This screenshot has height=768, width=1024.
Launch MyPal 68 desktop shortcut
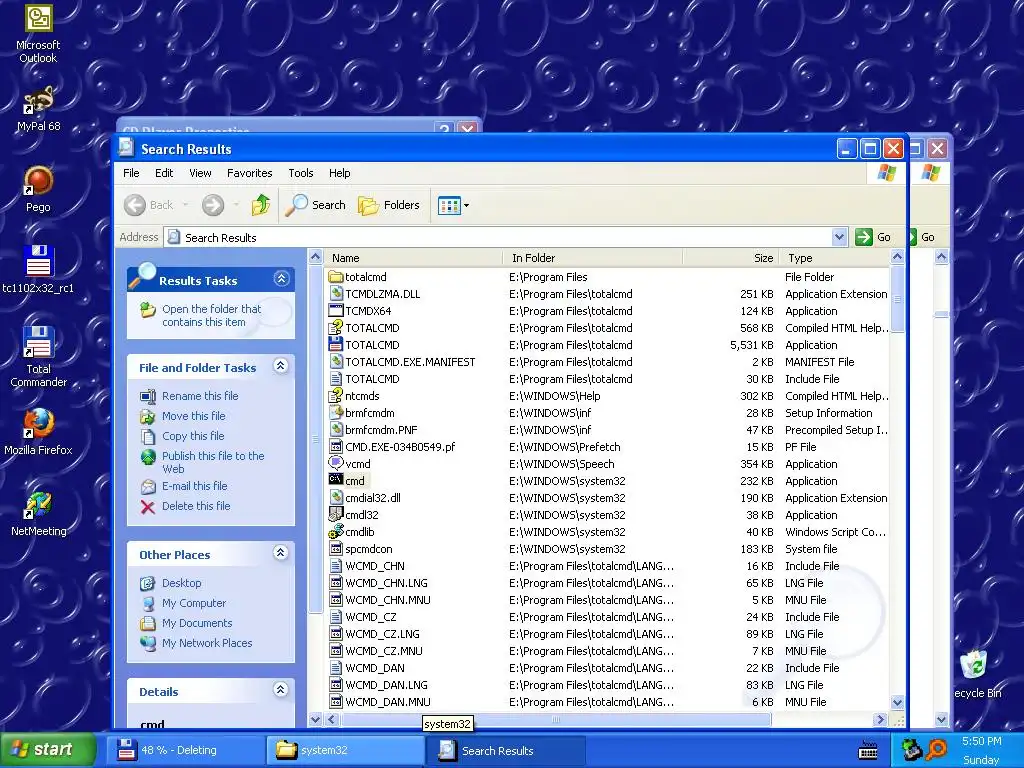tap(39, 108)
